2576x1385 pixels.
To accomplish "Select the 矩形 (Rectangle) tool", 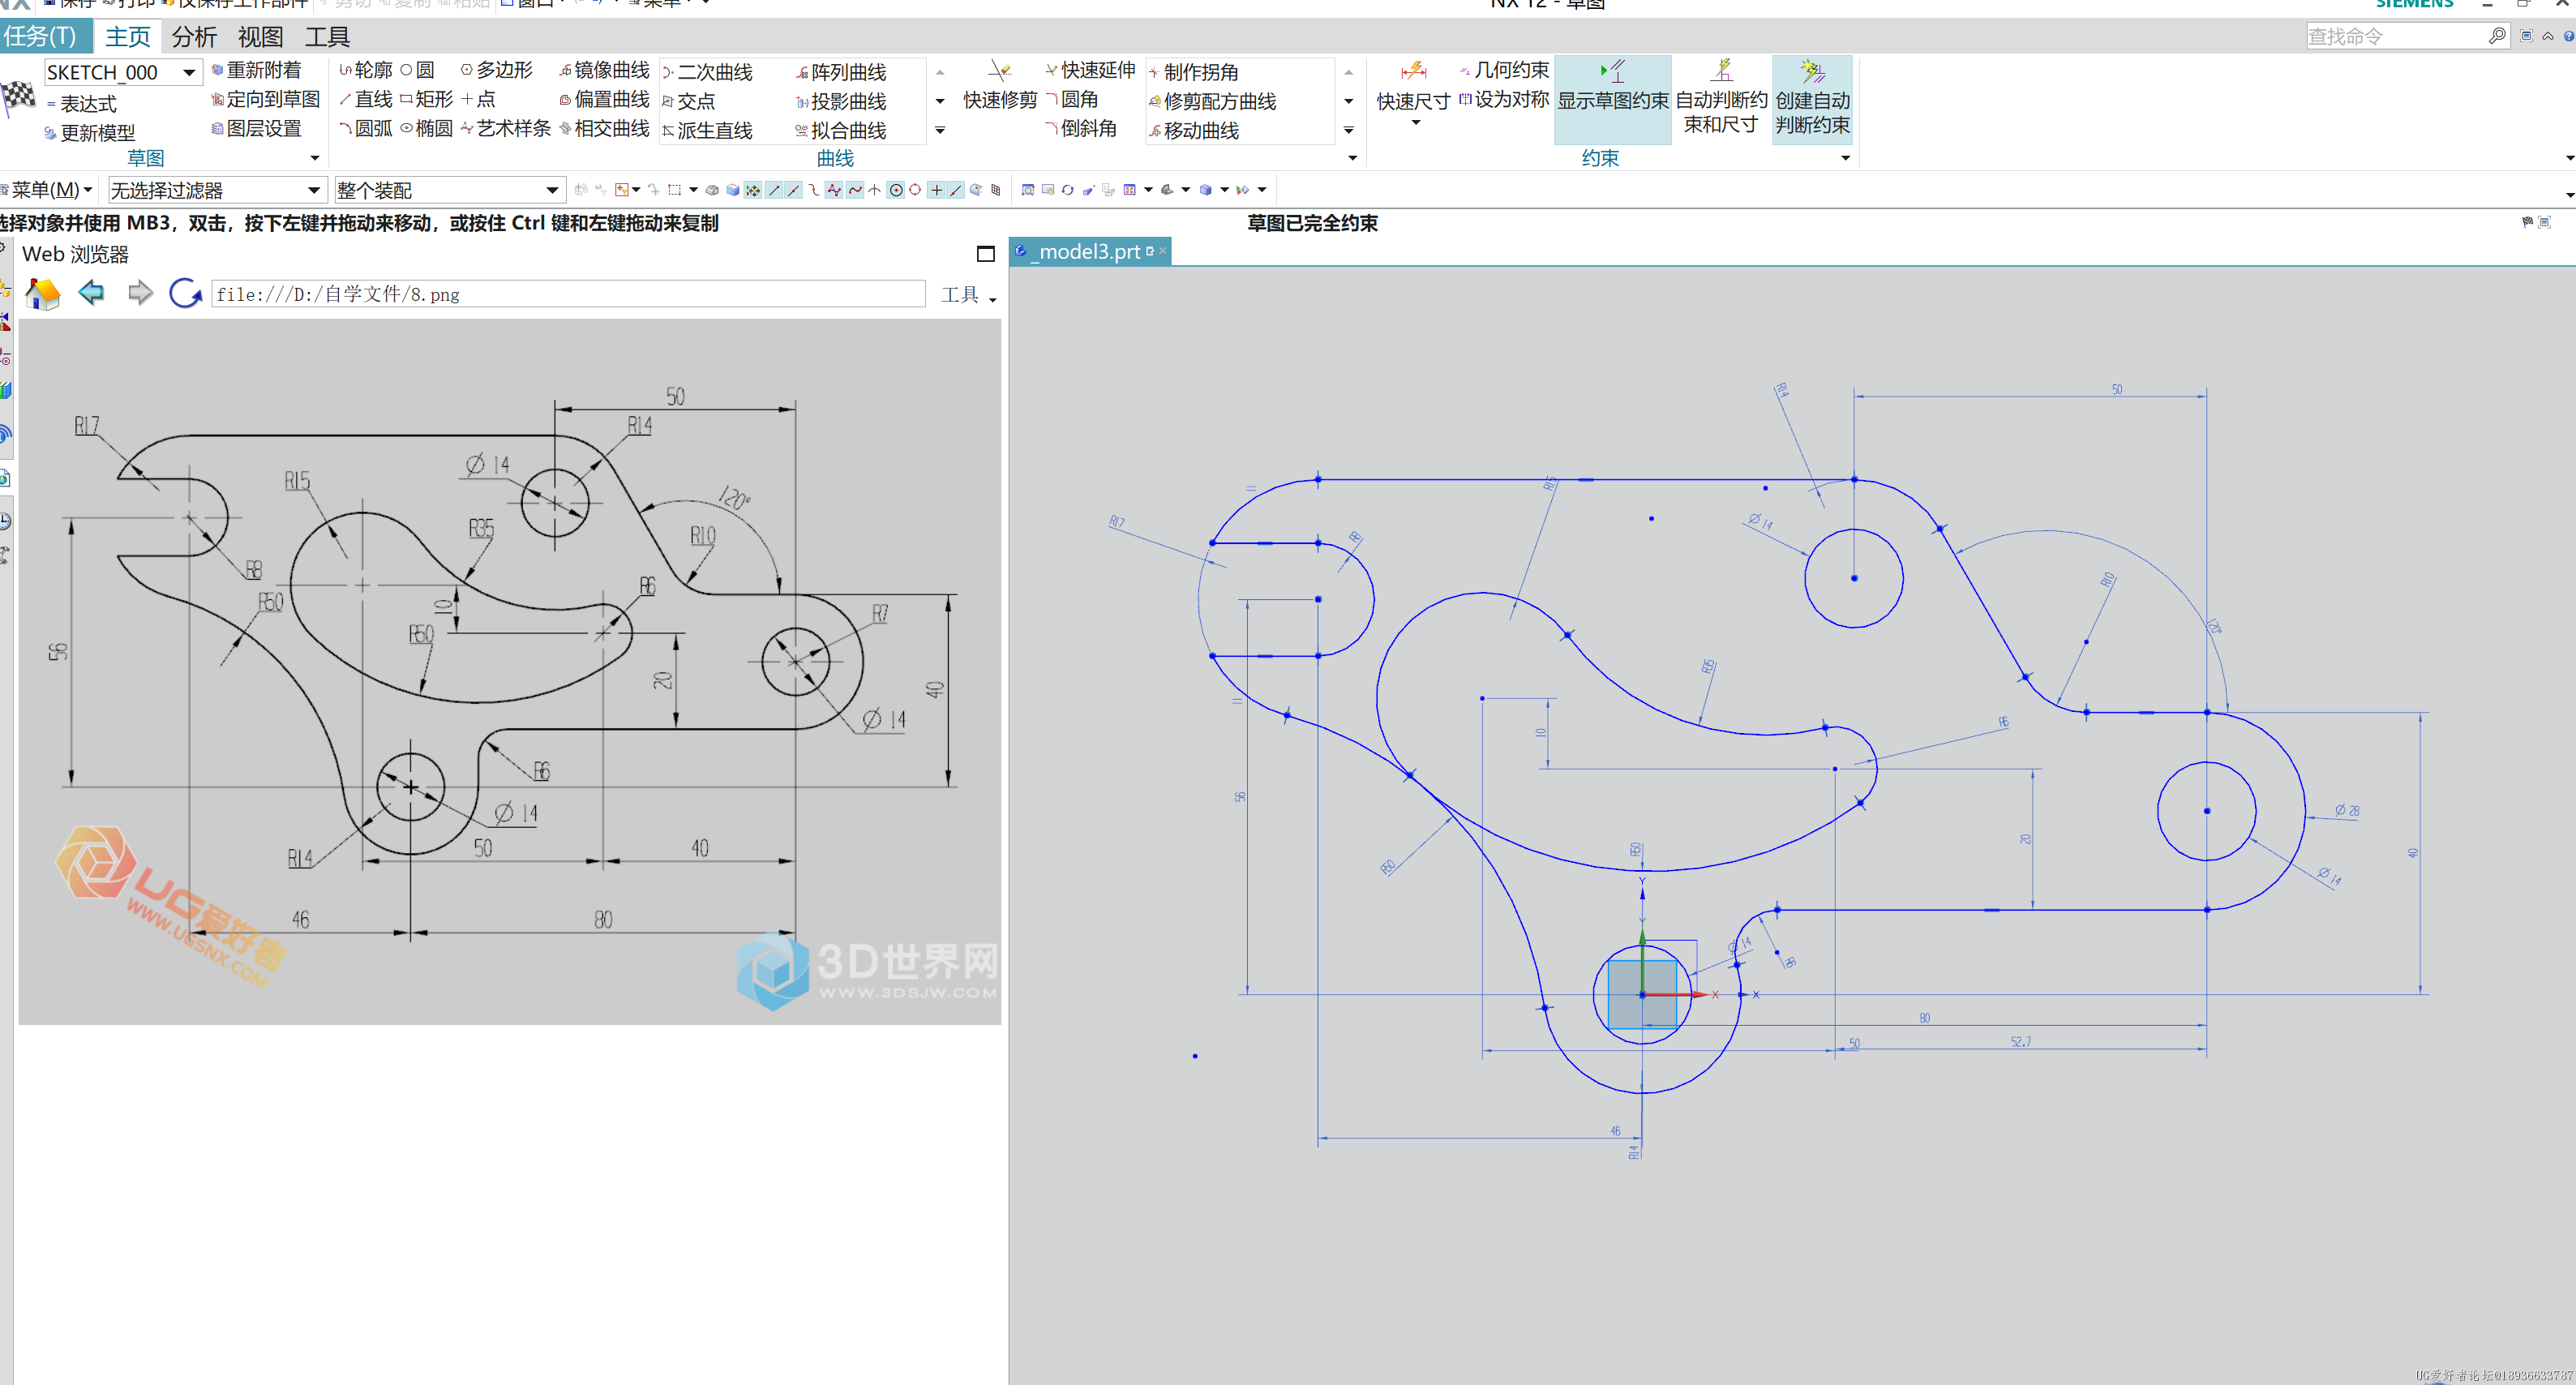I will (426, 99).
